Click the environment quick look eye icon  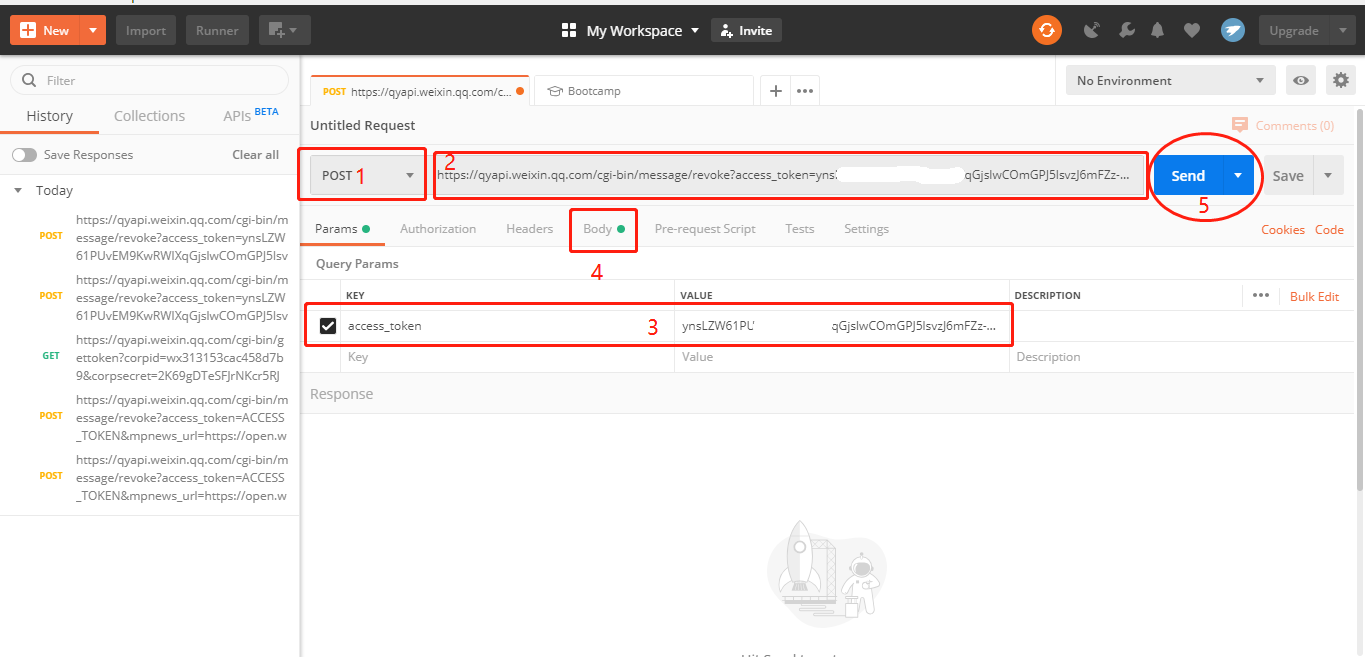1300,81
